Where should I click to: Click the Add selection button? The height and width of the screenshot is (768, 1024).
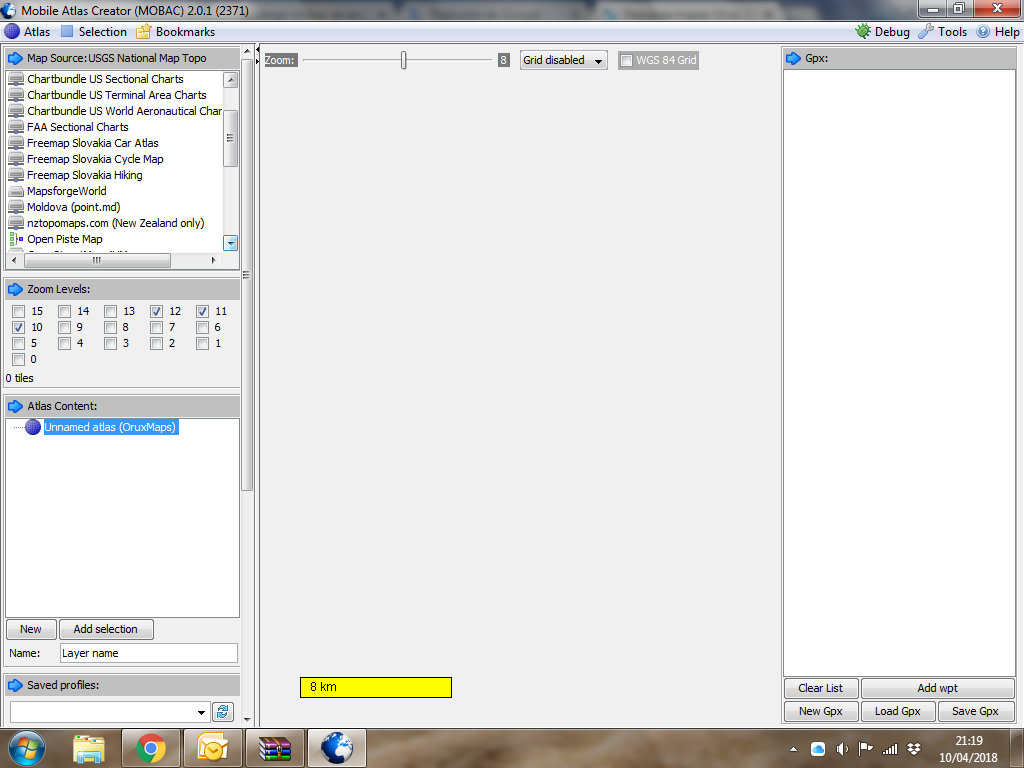click(106, 630)
